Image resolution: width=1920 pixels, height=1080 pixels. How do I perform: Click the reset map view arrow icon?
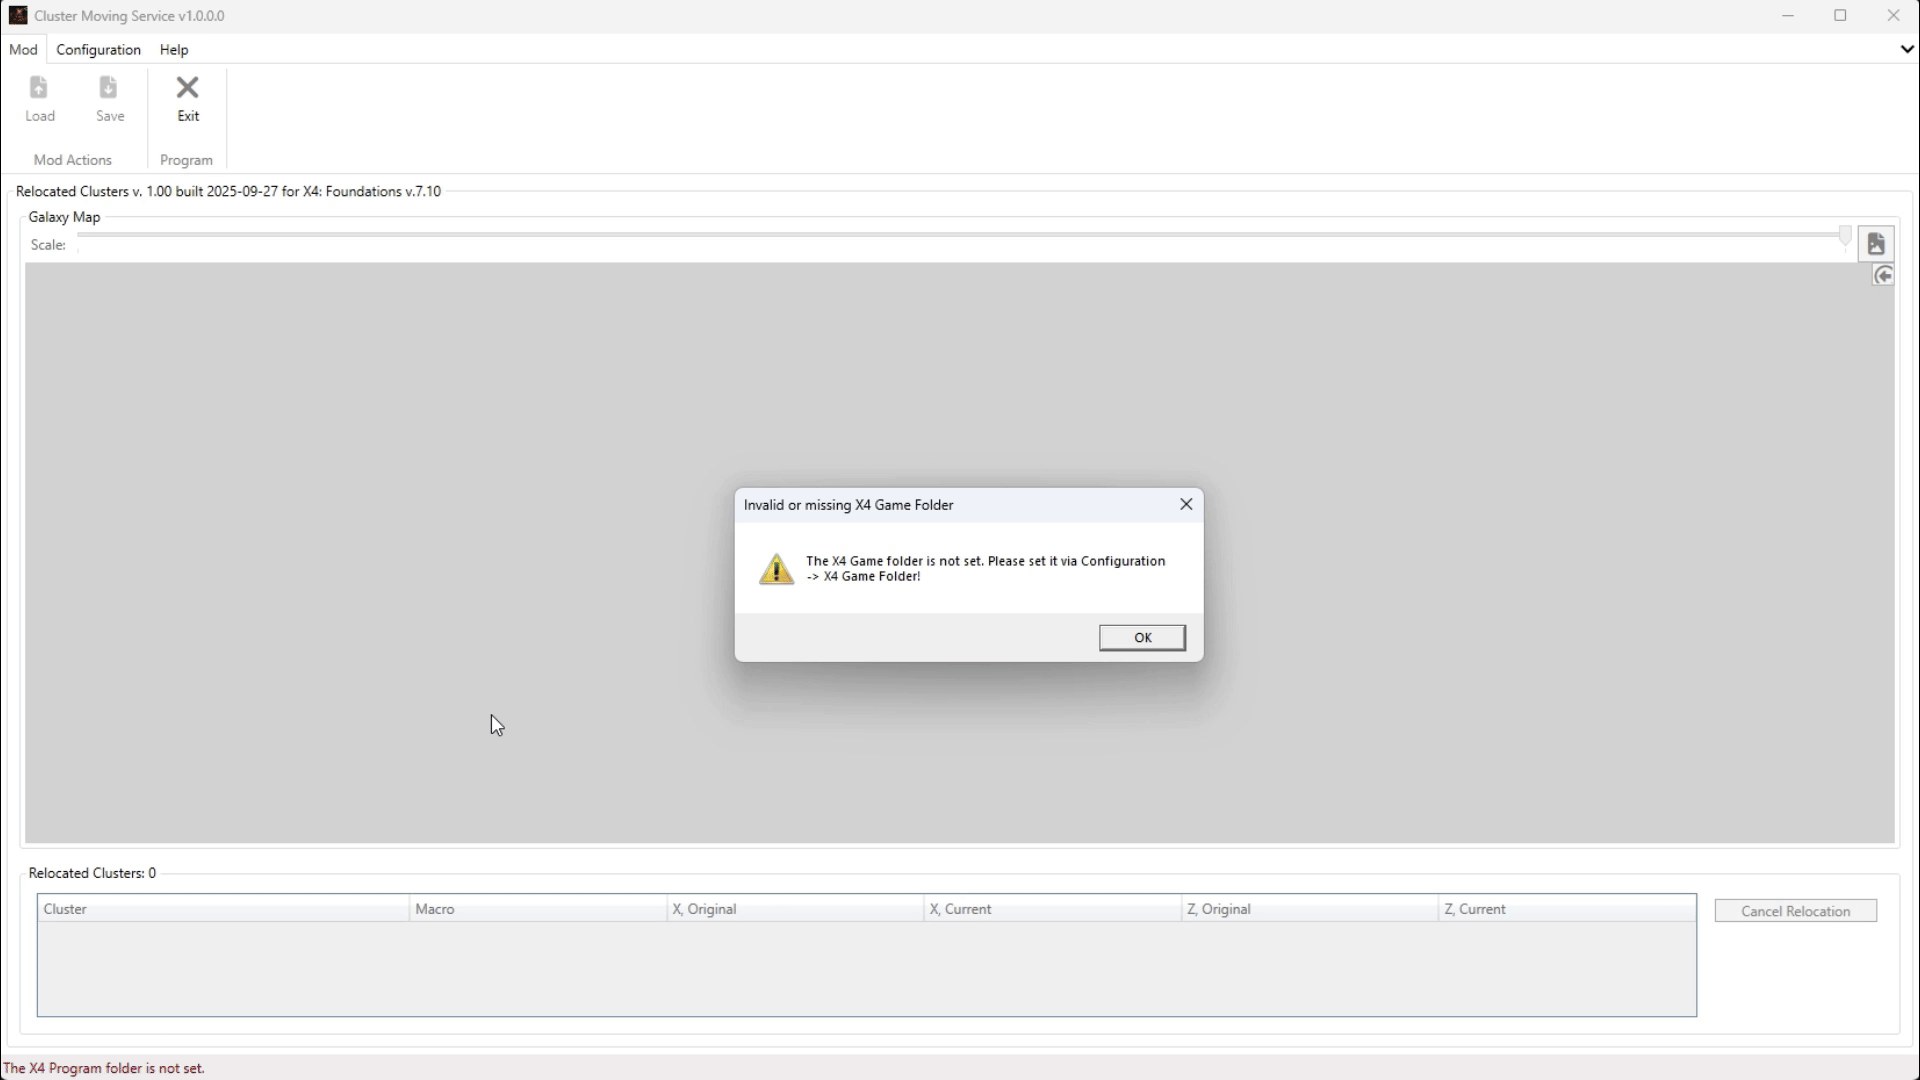(1883, 276)
